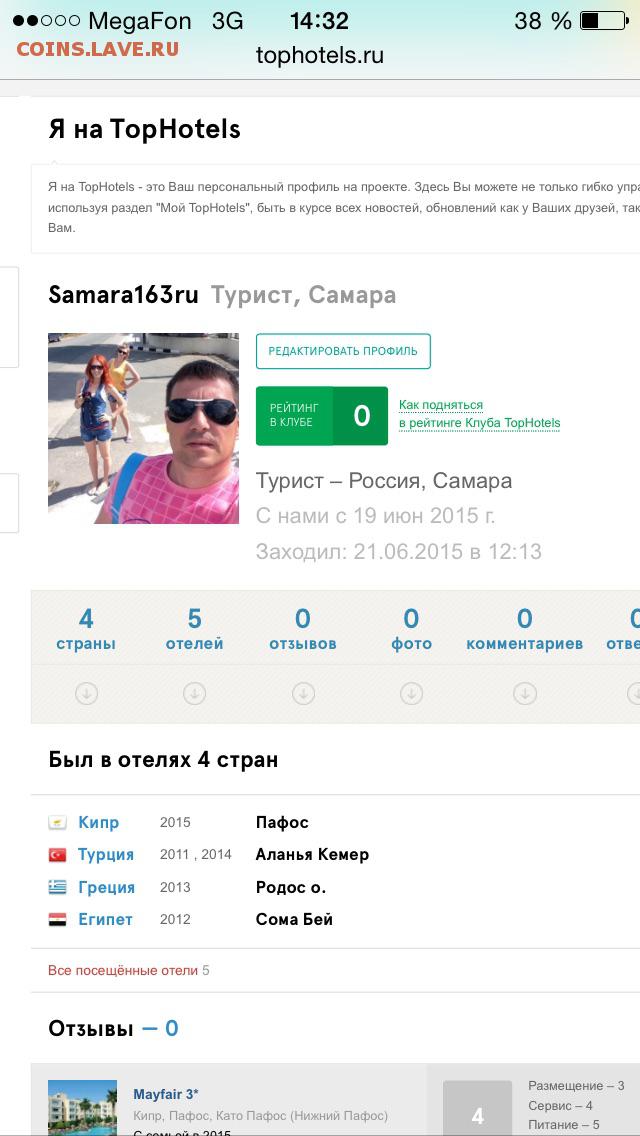This screenshot has width=640, height=1136.
Task: Tap the Egypt flag icon
Action: click(57, 919)
